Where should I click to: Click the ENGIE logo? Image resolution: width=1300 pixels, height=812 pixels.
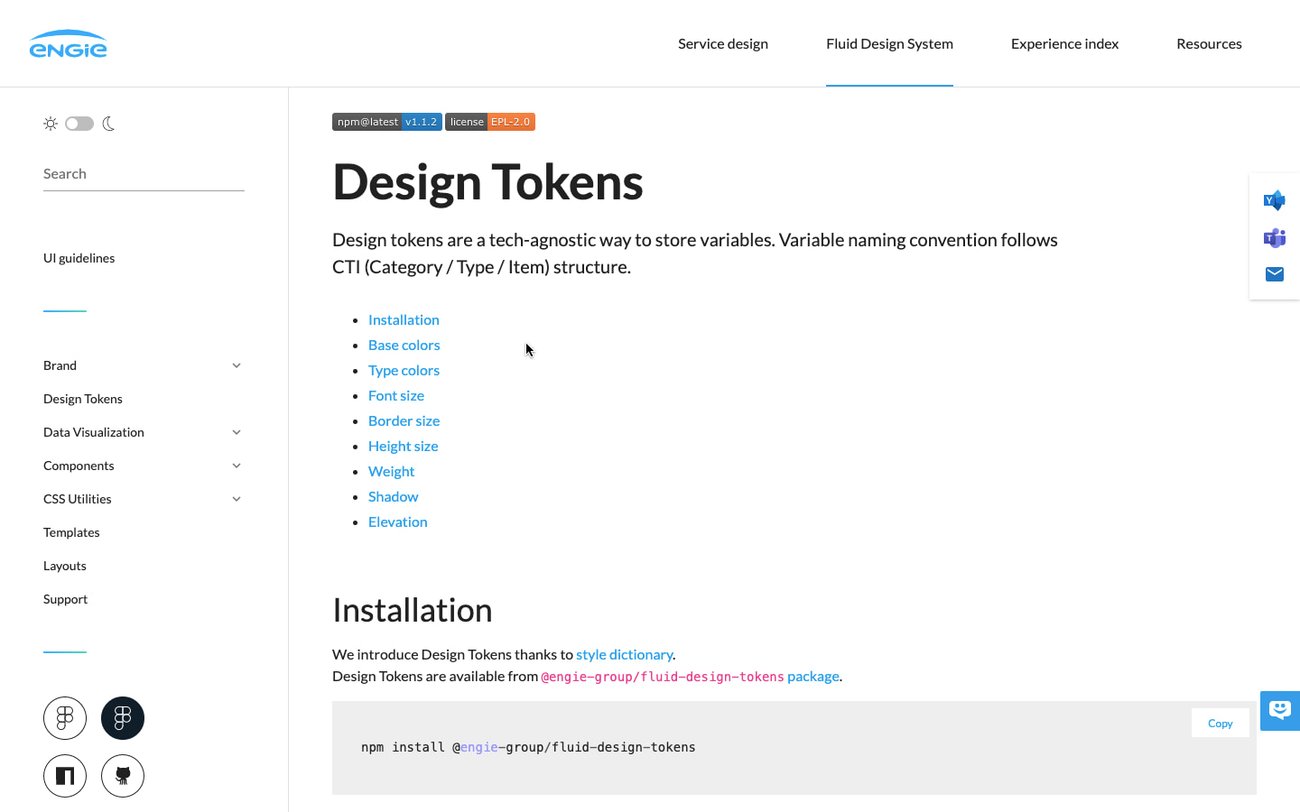click(68, 43)
